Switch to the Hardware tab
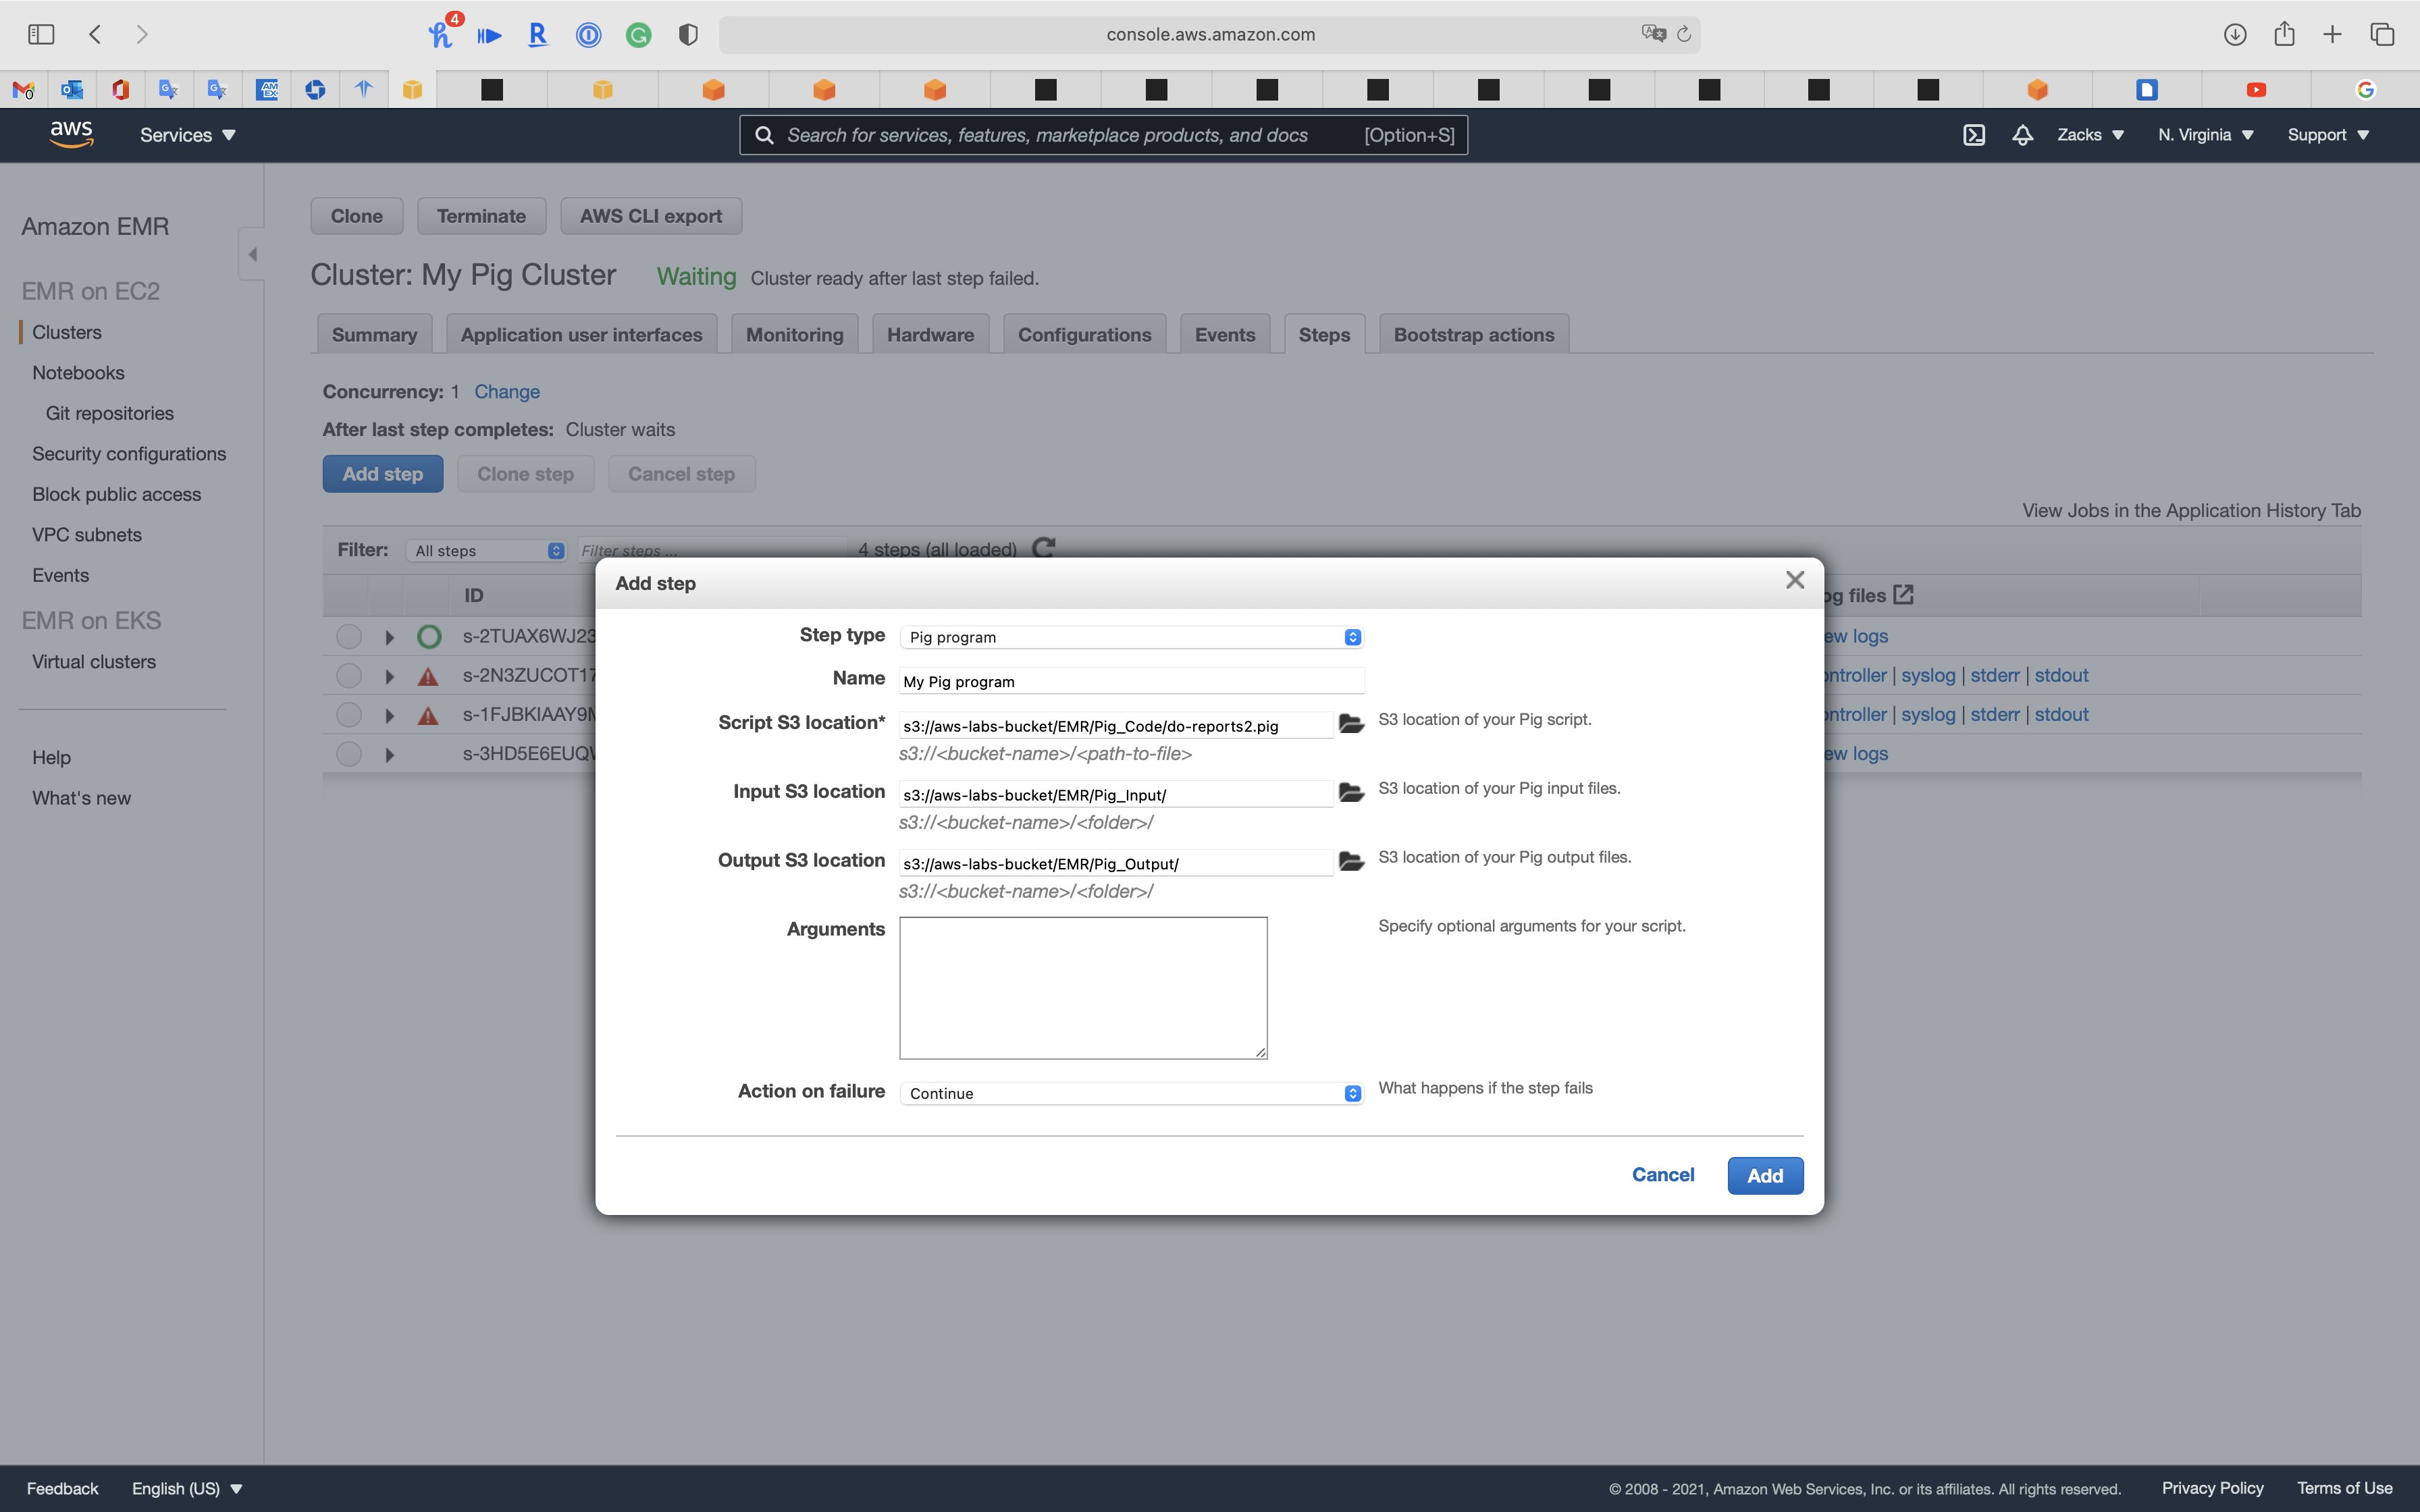This screenshot has height=1512, width=2420. click(930, 335)
